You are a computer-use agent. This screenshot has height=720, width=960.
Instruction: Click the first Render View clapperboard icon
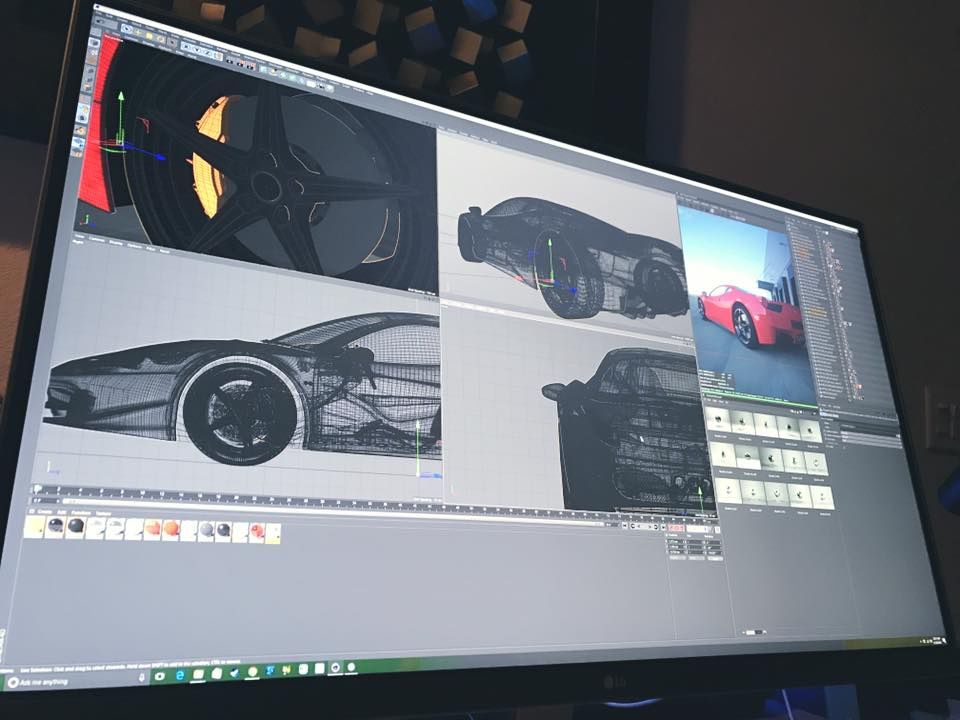230,61
